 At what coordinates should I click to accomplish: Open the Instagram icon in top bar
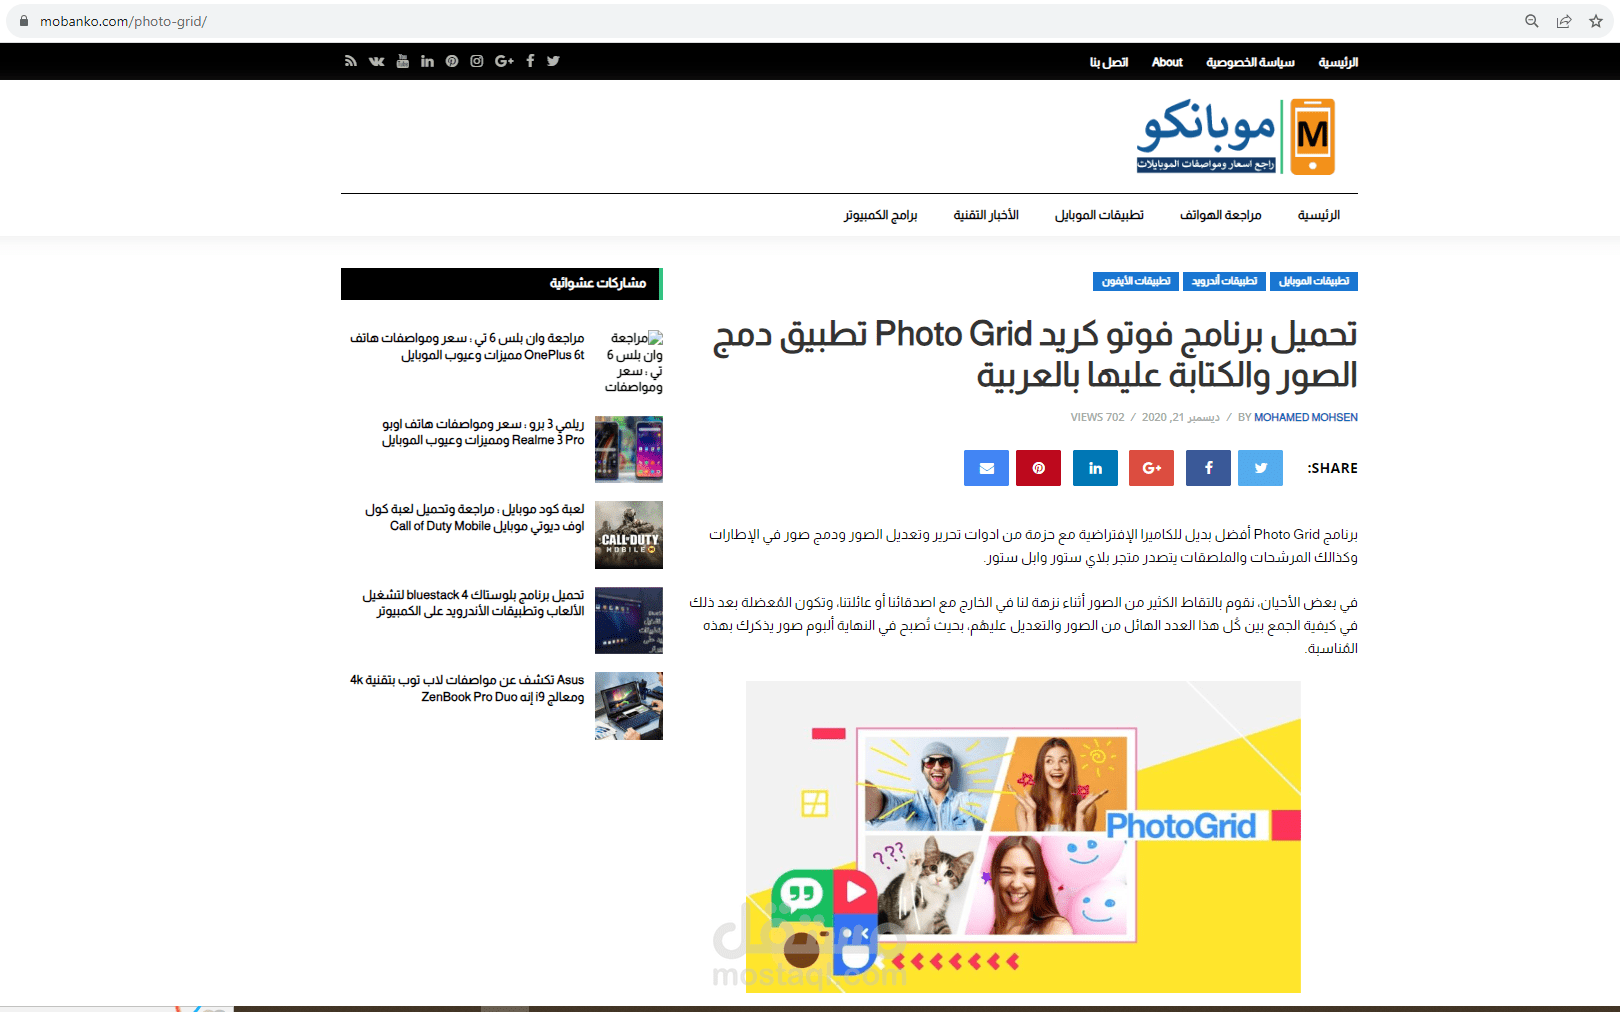[477, 61]
